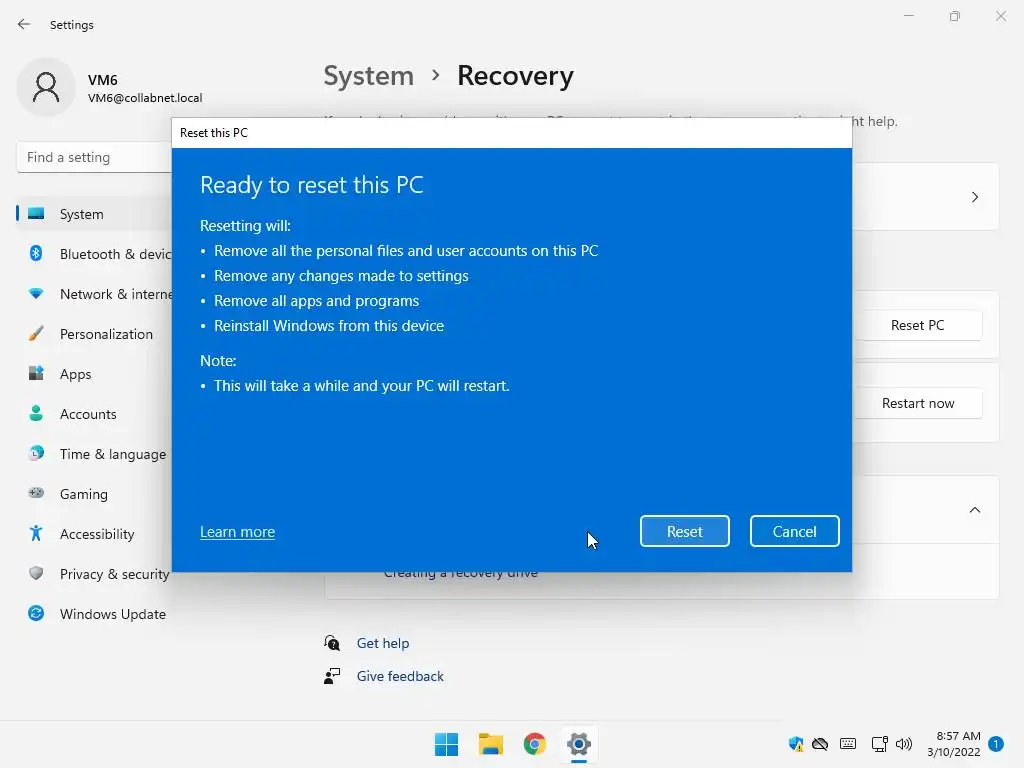Open the Get help link
Viewport: 1024px width, 768px height.
click(383, 643)
